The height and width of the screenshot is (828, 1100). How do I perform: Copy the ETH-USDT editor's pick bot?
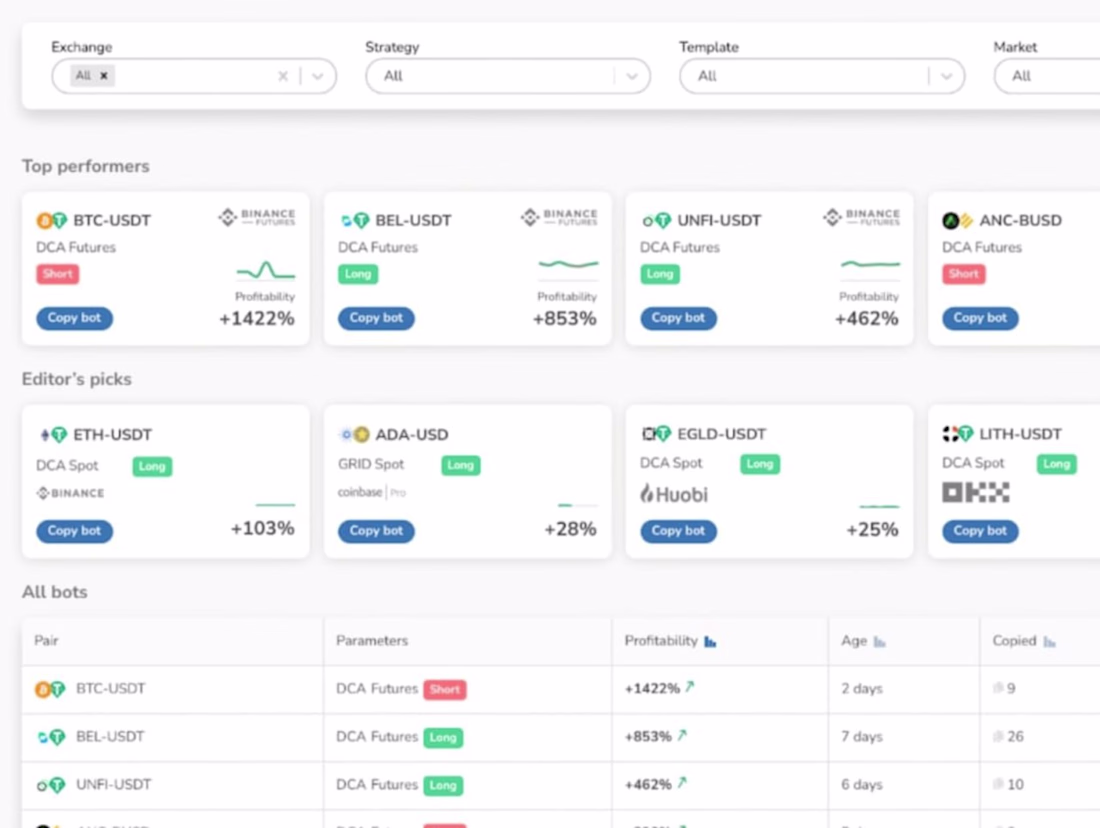pyautogui.click(x=74, y=530)
